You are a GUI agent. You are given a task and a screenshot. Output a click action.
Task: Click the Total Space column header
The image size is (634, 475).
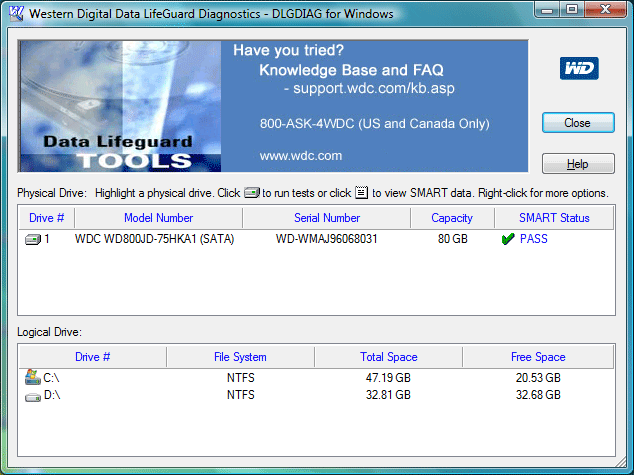pyautogui.click(x=389, y=357)
